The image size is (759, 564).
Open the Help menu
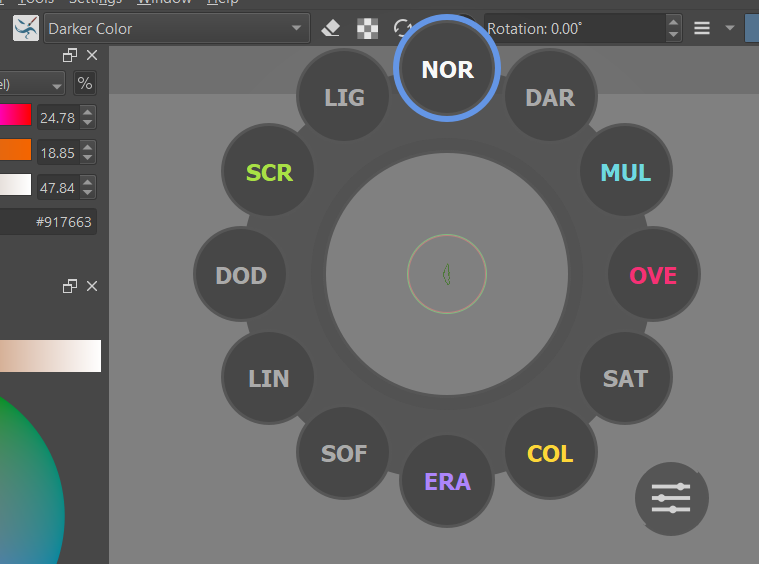[x=222, y=2]
